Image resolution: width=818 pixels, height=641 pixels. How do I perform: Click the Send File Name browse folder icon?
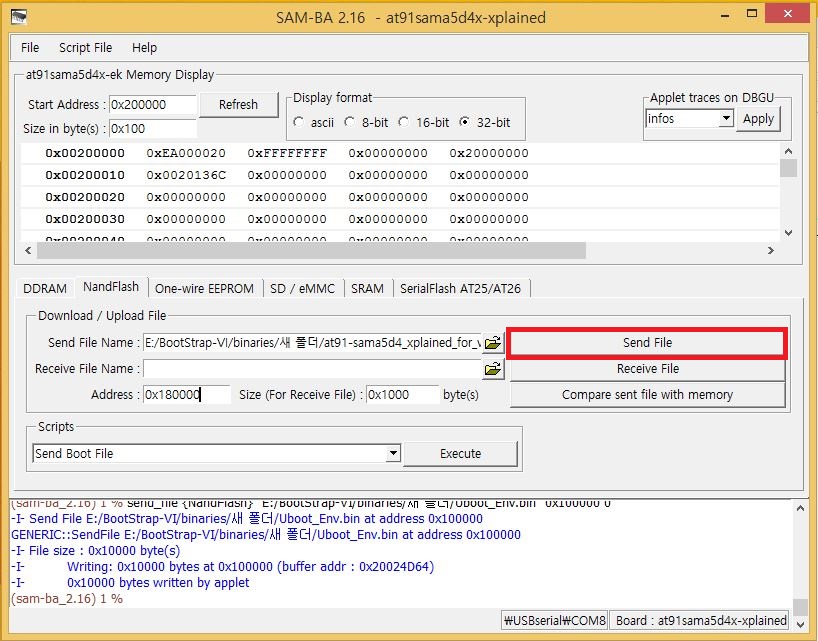[493, 343]
